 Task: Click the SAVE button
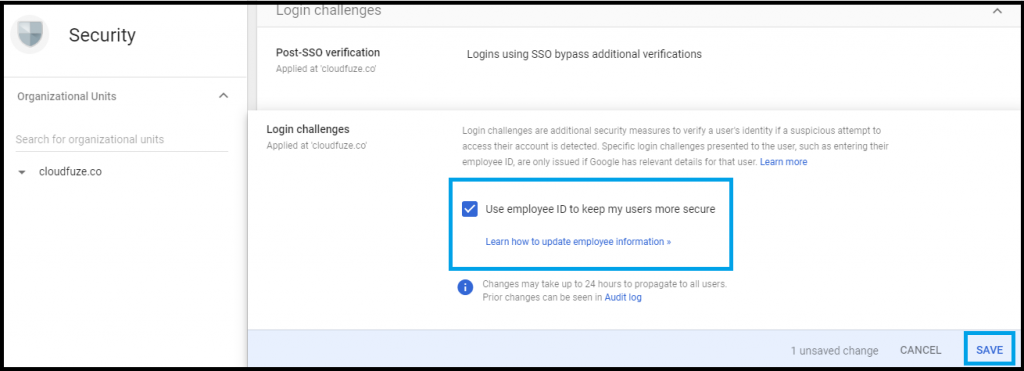coord(989,350)
